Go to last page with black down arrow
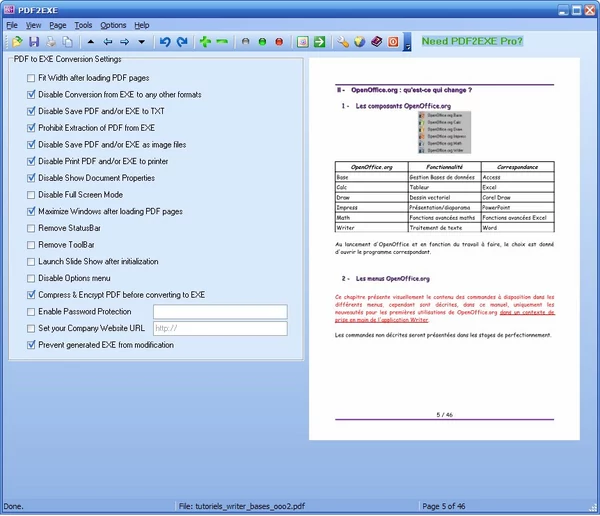The height and width of the screenshot is (516, 600). point(142,41)
